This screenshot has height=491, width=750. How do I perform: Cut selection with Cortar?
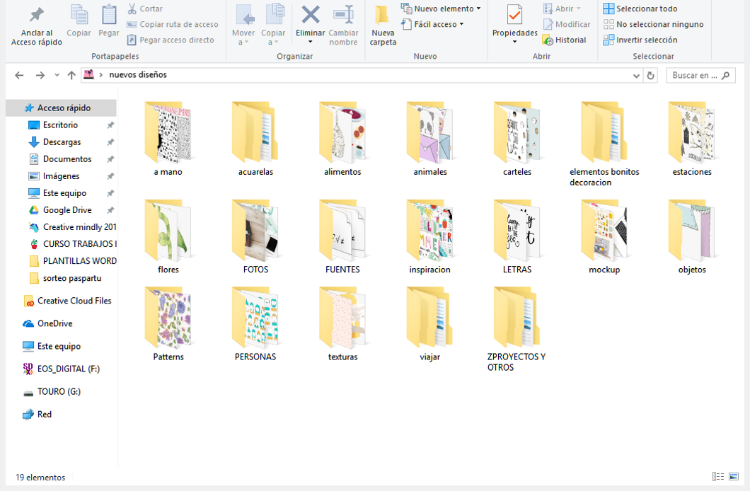click(x=145, y=9)
